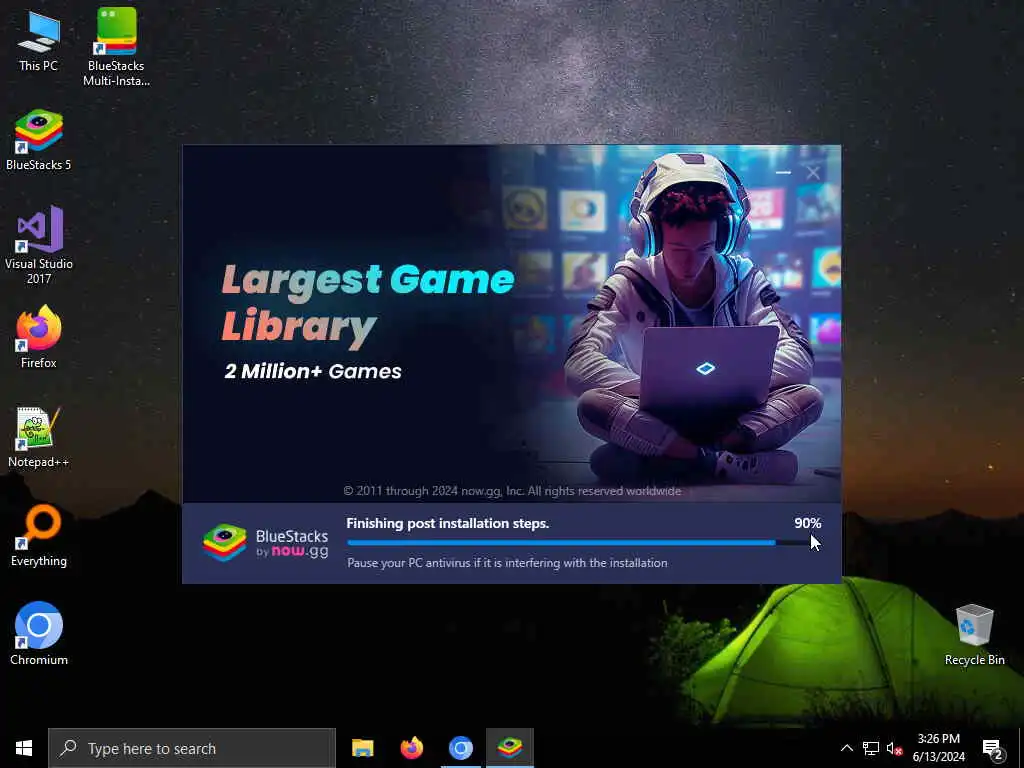Click the 'Pause your PC antivirus' hint text
Viewport: 1024px width, 768px height.
click(507, 562)
